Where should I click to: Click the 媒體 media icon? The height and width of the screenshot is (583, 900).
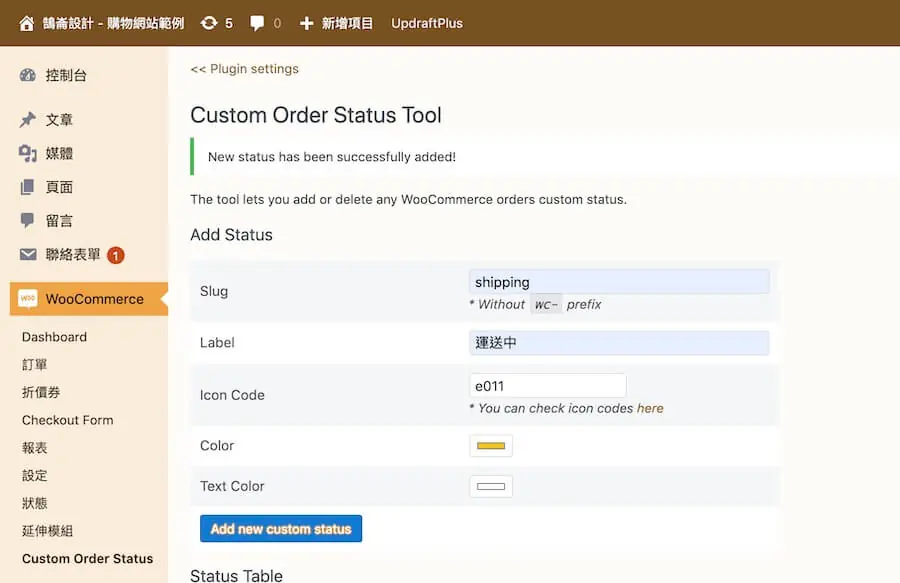point(28,153)
